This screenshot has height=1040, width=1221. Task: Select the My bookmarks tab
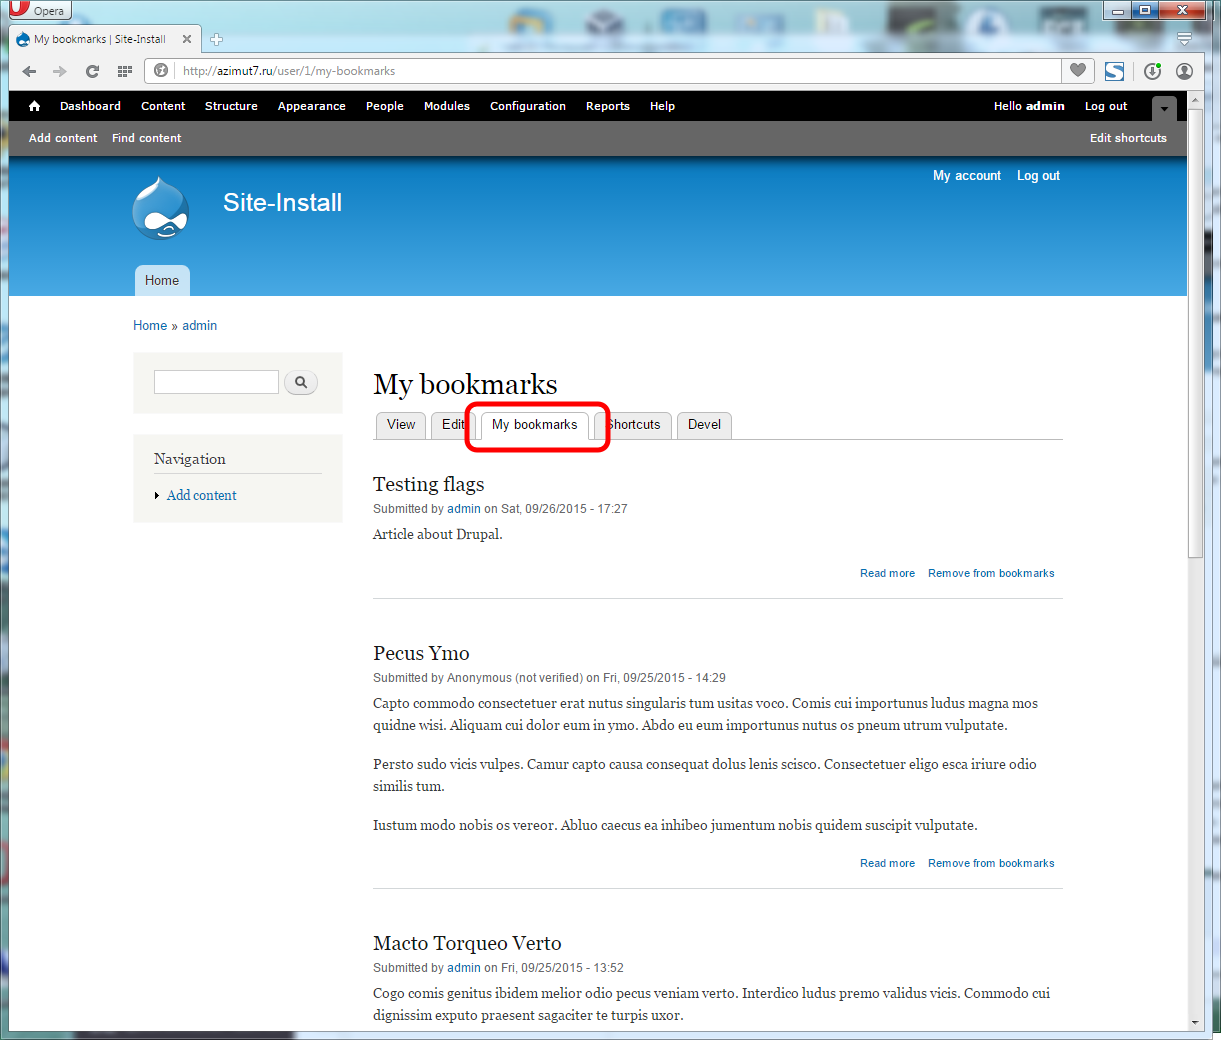(x=535, y=425)
